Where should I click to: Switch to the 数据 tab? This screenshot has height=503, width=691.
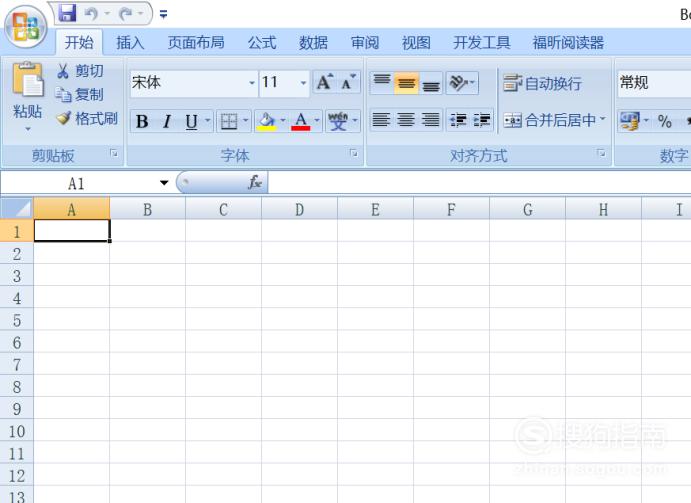coord(313,43)
